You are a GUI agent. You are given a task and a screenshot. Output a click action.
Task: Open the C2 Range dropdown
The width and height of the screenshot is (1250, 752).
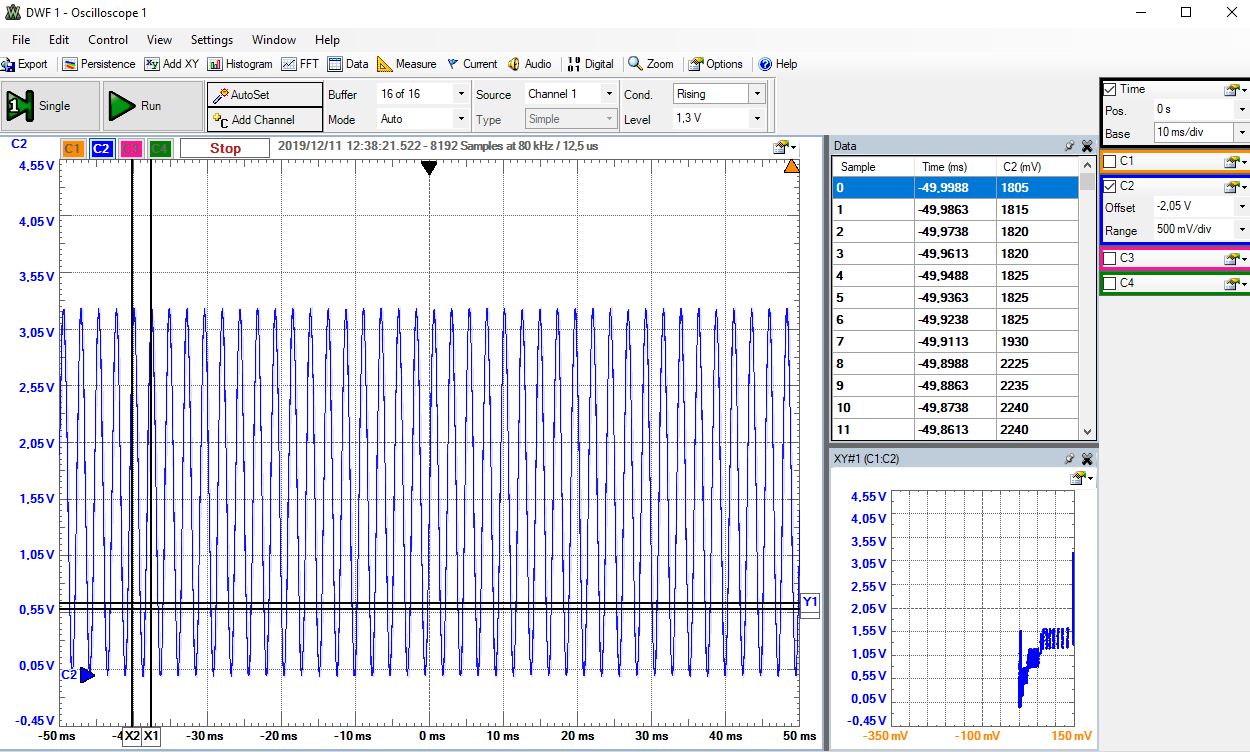click(x=1242, y=230)
